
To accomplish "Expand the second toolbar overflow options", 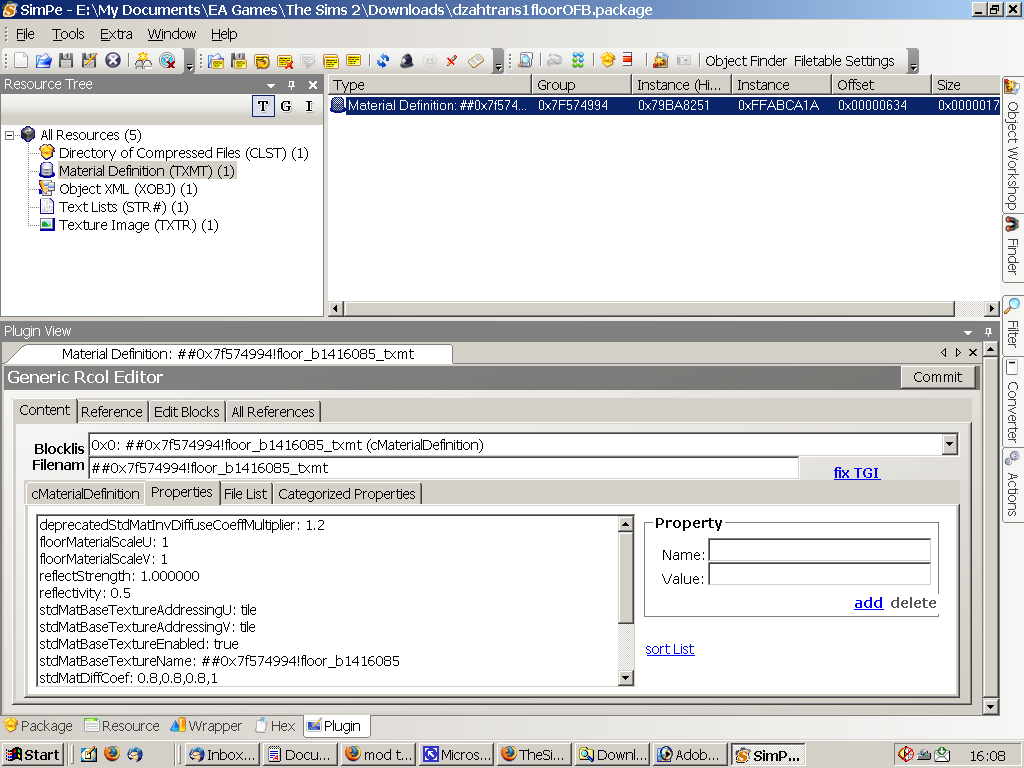I will tap(498, 61).
